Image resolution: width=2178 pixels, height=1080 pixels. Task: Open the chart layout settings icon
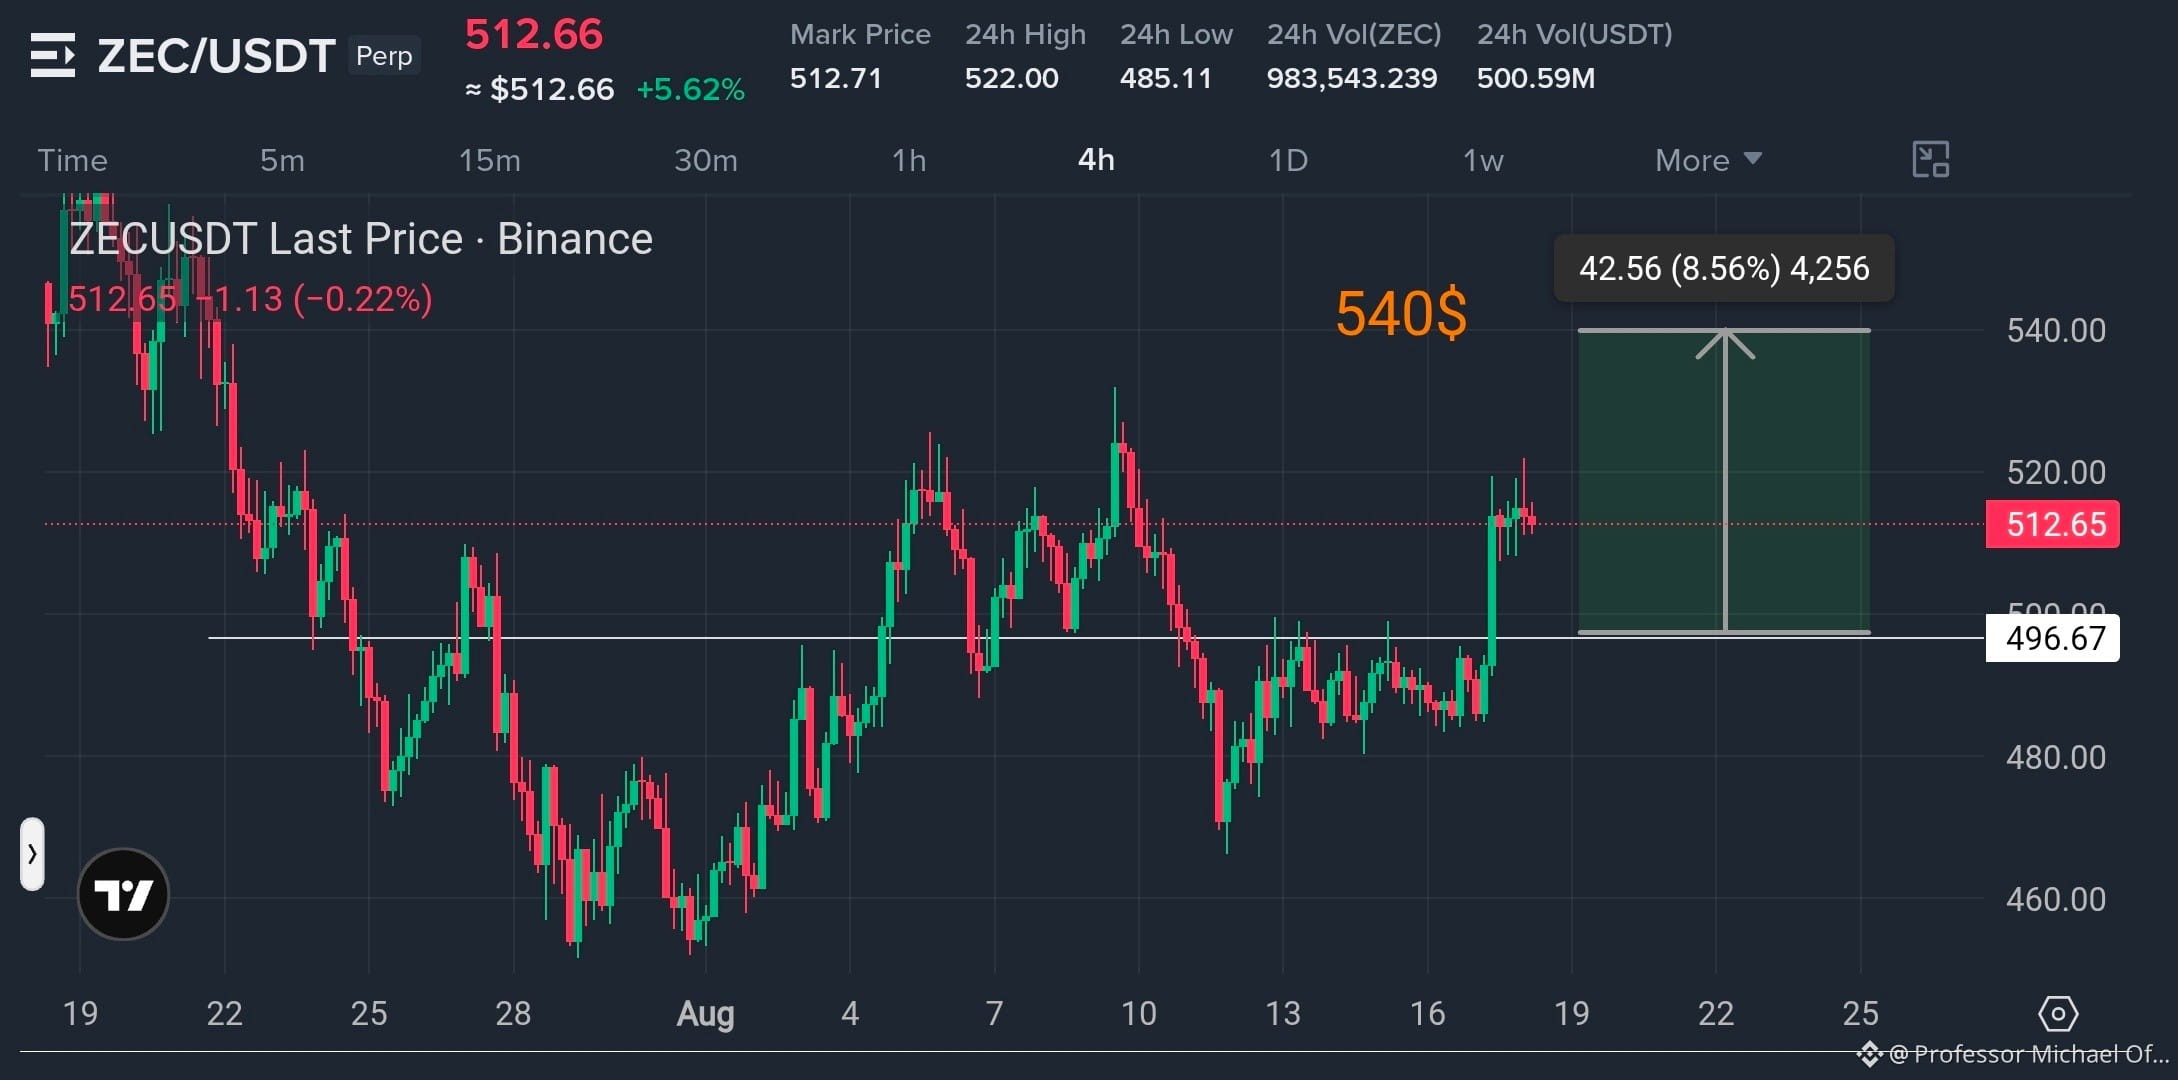click(1930, 160)
